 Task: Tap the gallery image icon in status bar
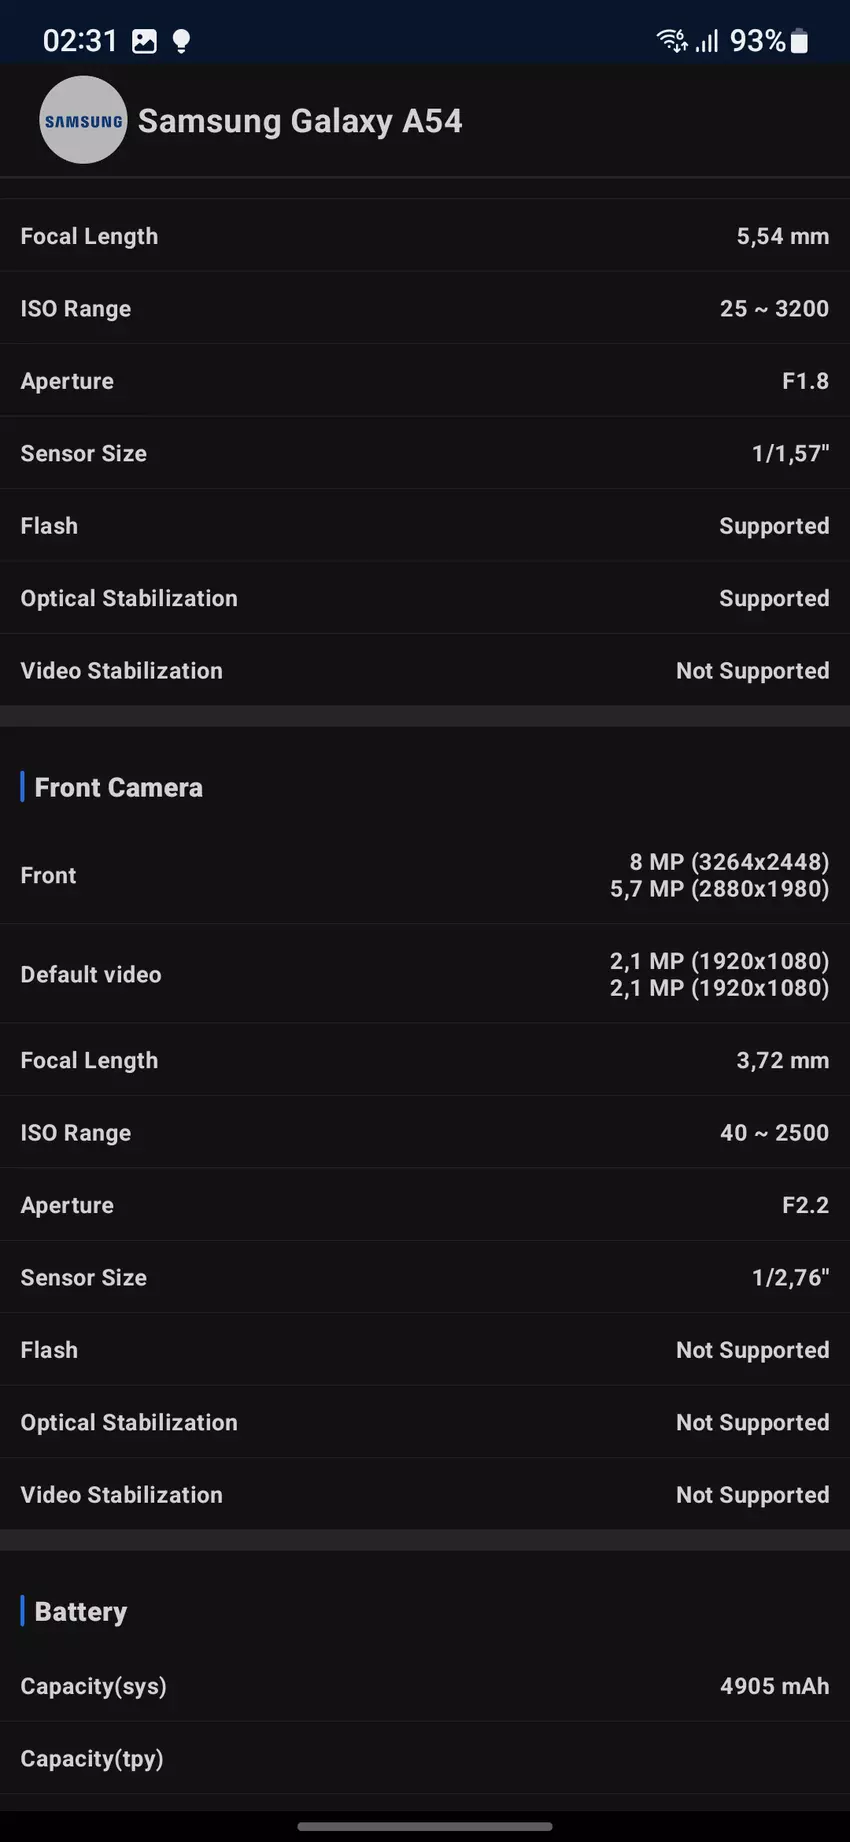coord(145,41)
